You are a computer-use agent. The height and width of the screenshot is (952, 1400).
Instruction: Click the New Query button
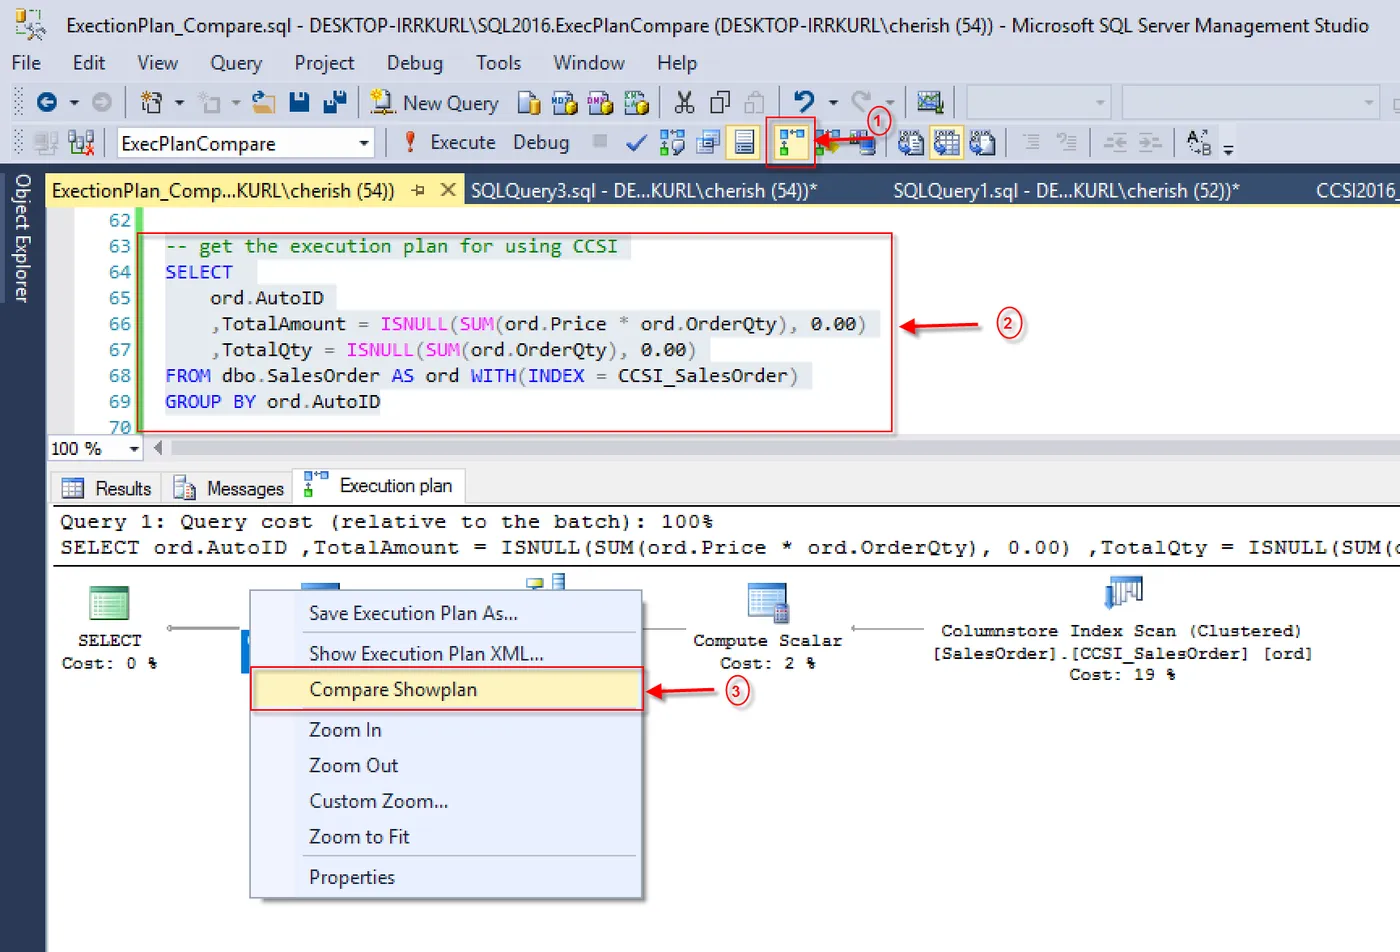coord(434,102)
